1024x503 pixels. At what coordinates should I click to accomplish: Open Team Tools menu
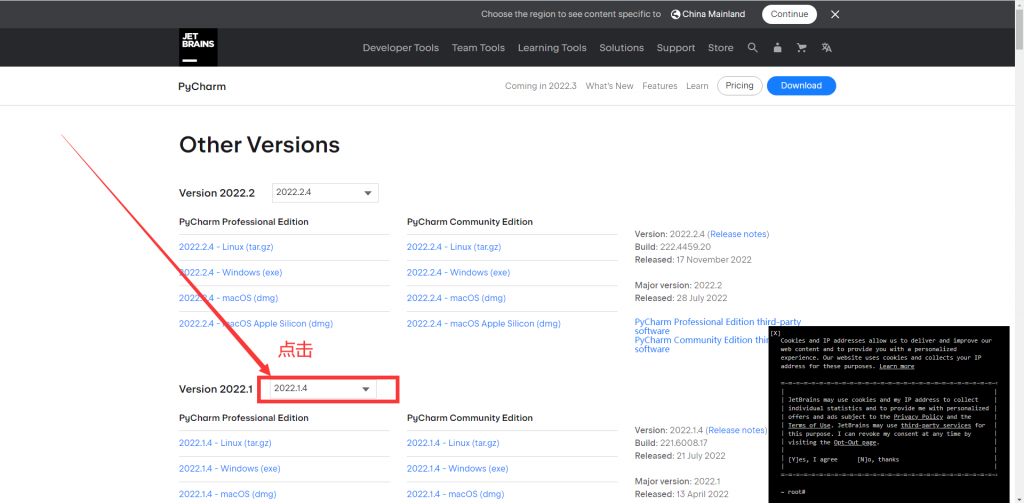(478, 48)
